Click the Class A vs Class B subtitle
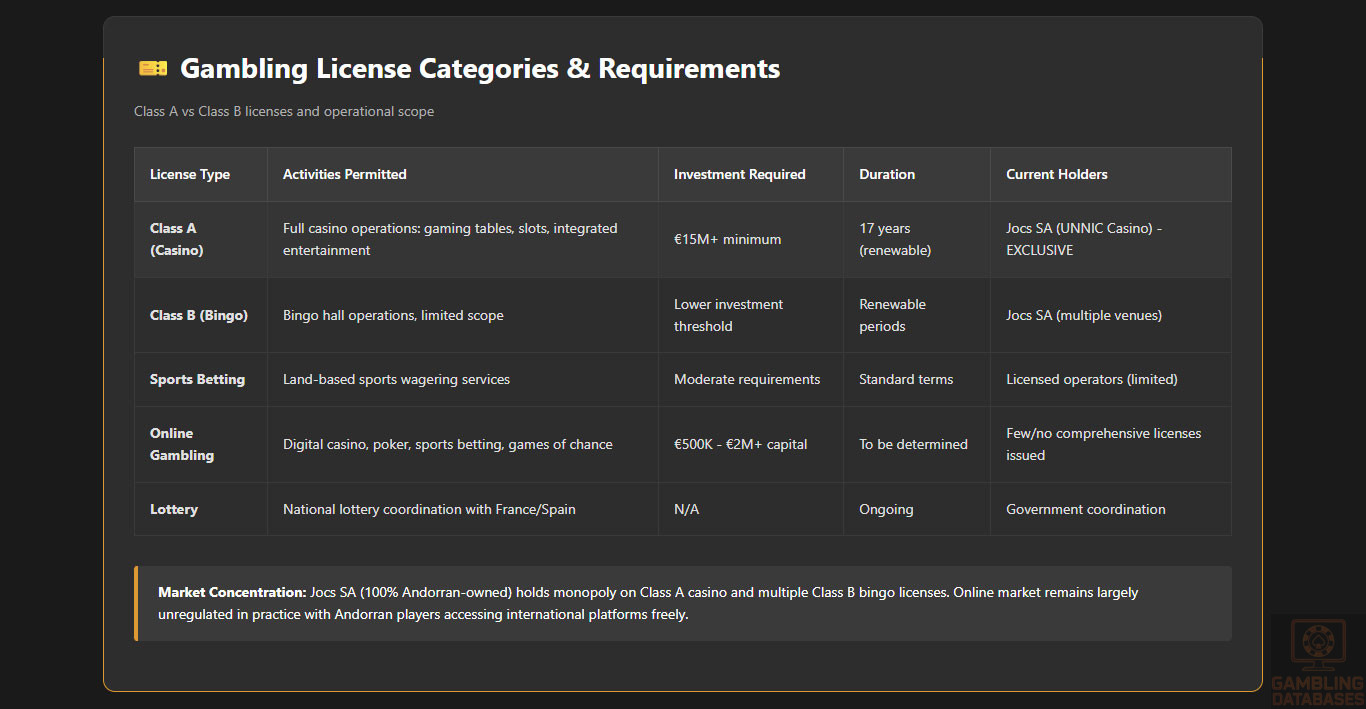Image resolution: width=1366 pixels, height=709 pixels. pos(284,111)
